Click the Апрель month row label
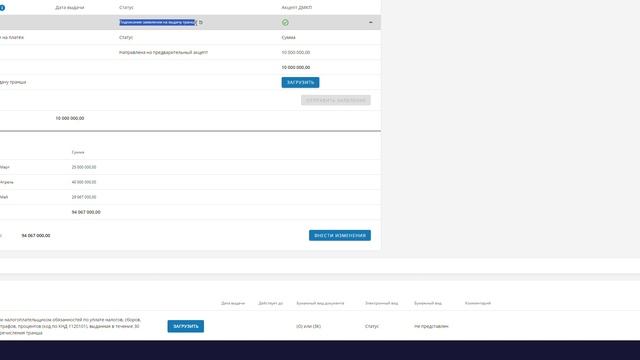The width and height of the screenshot is (640, 360). tap(6, 182)
